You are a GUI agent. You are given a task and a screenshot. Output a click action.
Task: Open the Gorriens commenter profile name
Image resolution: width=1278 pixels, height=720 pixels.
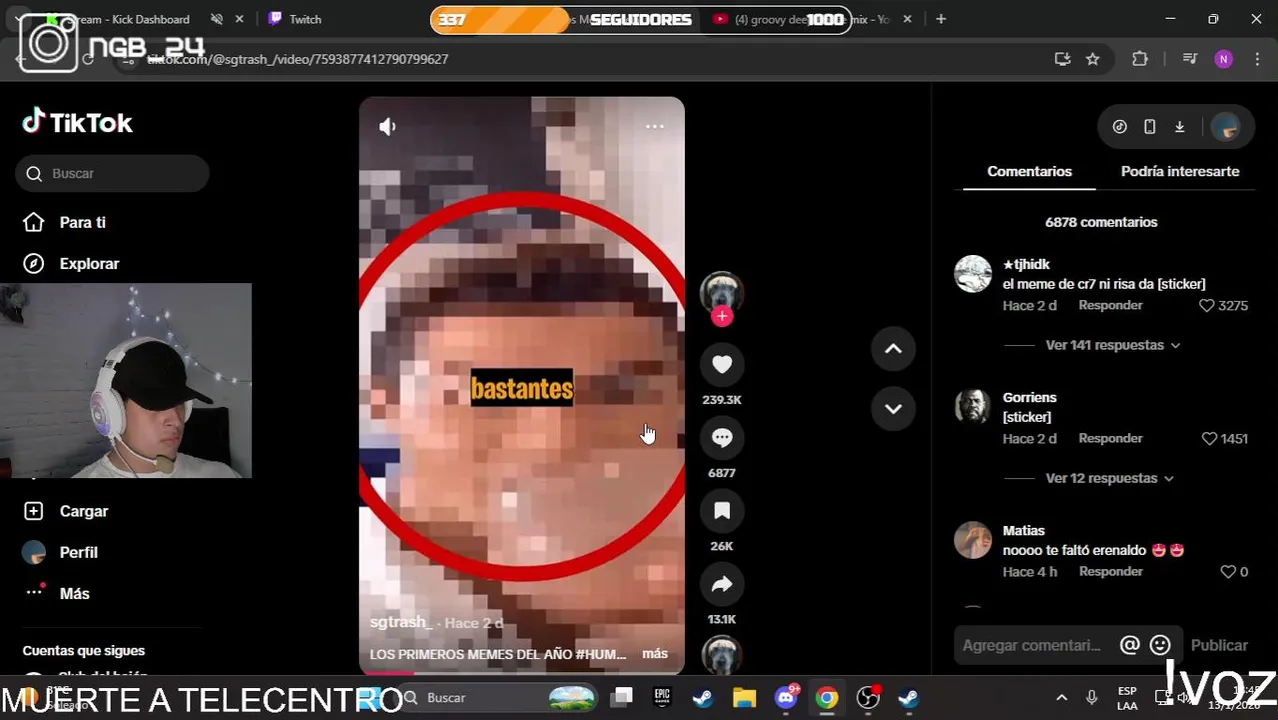click(x=1029, y=397)
